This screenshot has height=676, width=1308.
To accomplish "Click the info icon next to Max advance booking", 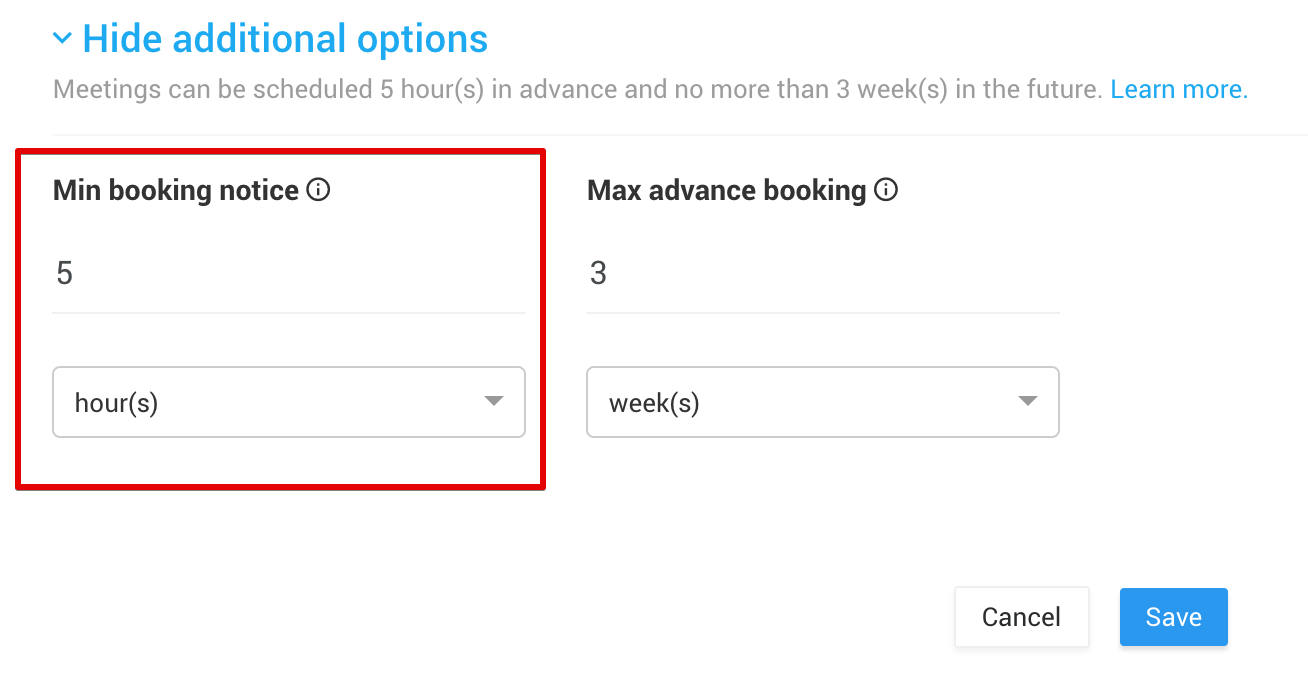I will click(885, 189).
